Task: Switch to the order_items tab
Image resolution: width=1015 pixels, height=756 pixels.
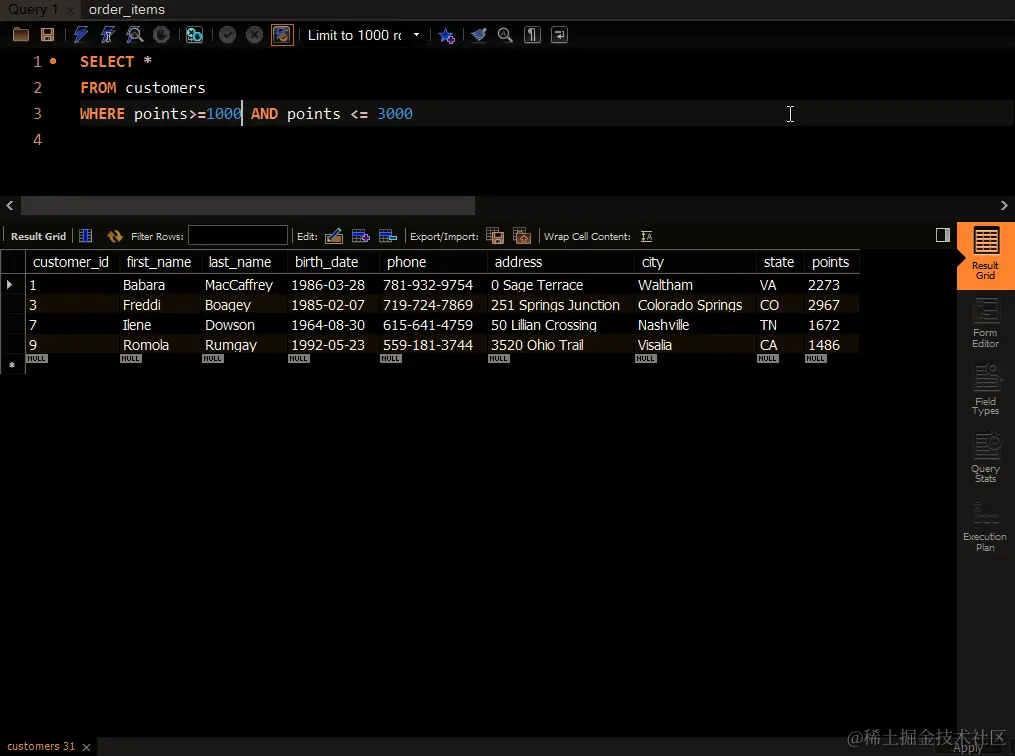Action: (127, 10)
